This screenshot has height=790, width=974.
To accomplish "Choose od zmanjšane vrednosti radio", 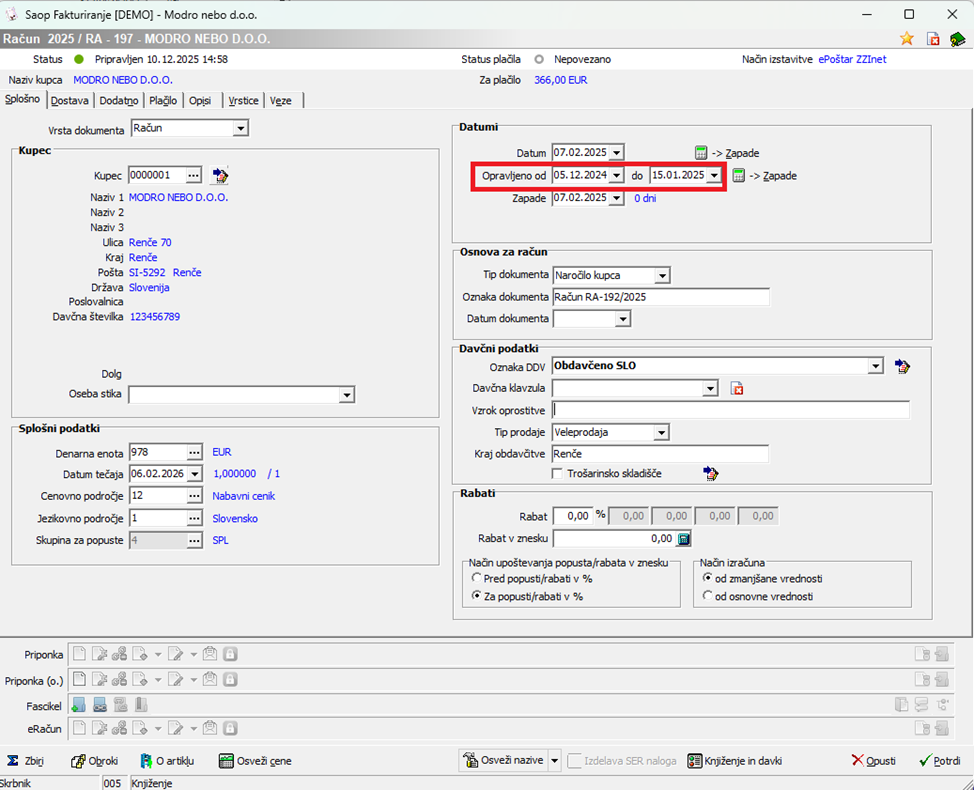I will click(707, 578).
